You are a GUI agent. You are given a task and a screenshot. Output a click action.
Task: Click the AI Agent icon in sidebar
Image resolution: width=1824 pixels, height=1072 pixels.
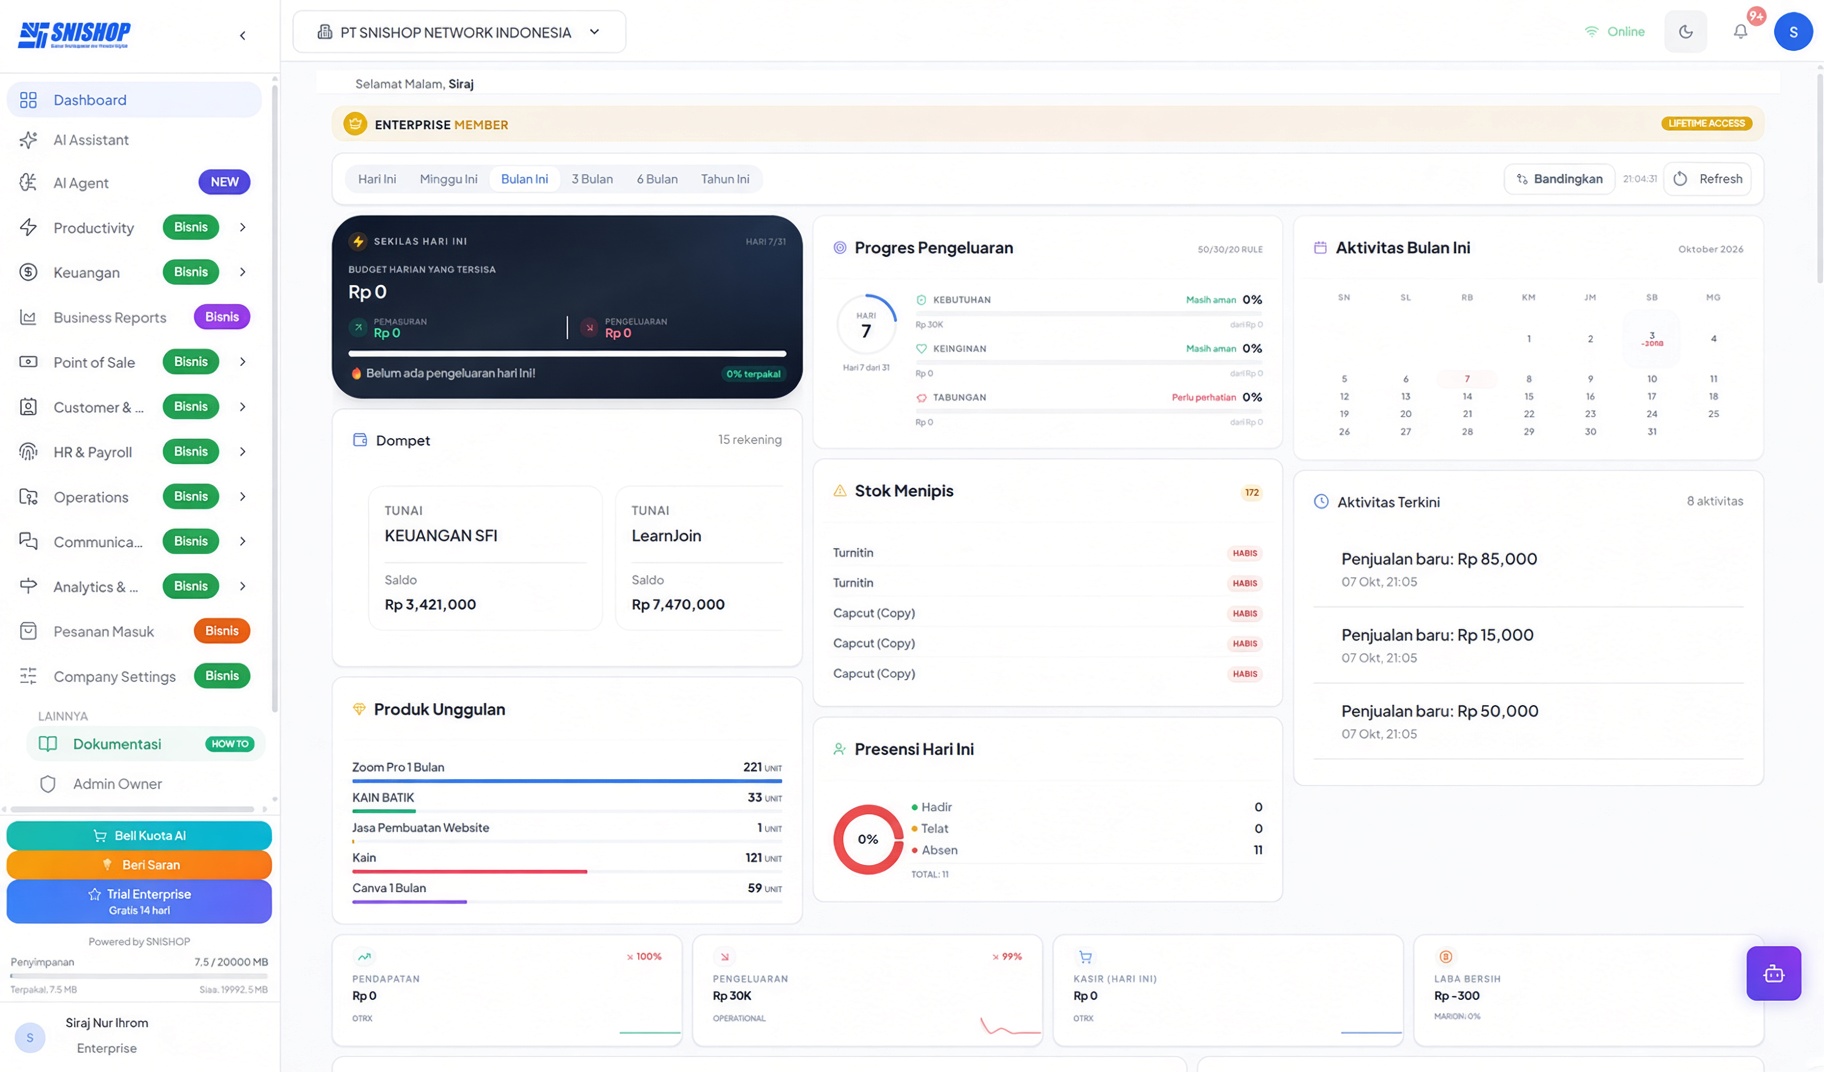coord(28,183)
